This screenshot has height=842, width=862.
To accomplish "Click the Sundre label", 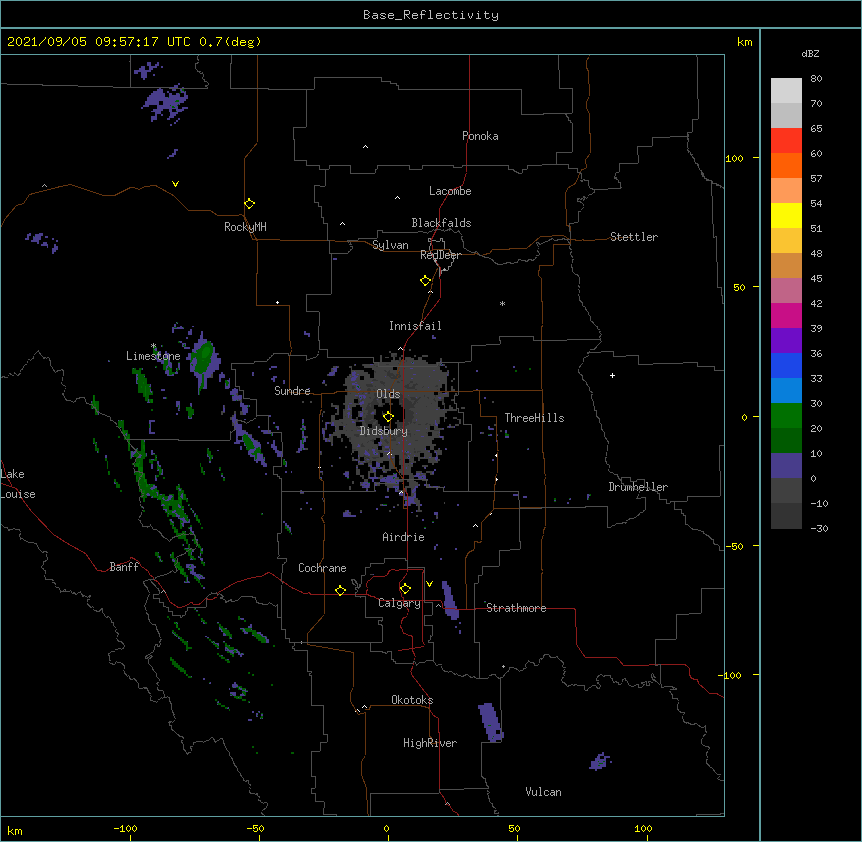I will (x=292, y=391).
